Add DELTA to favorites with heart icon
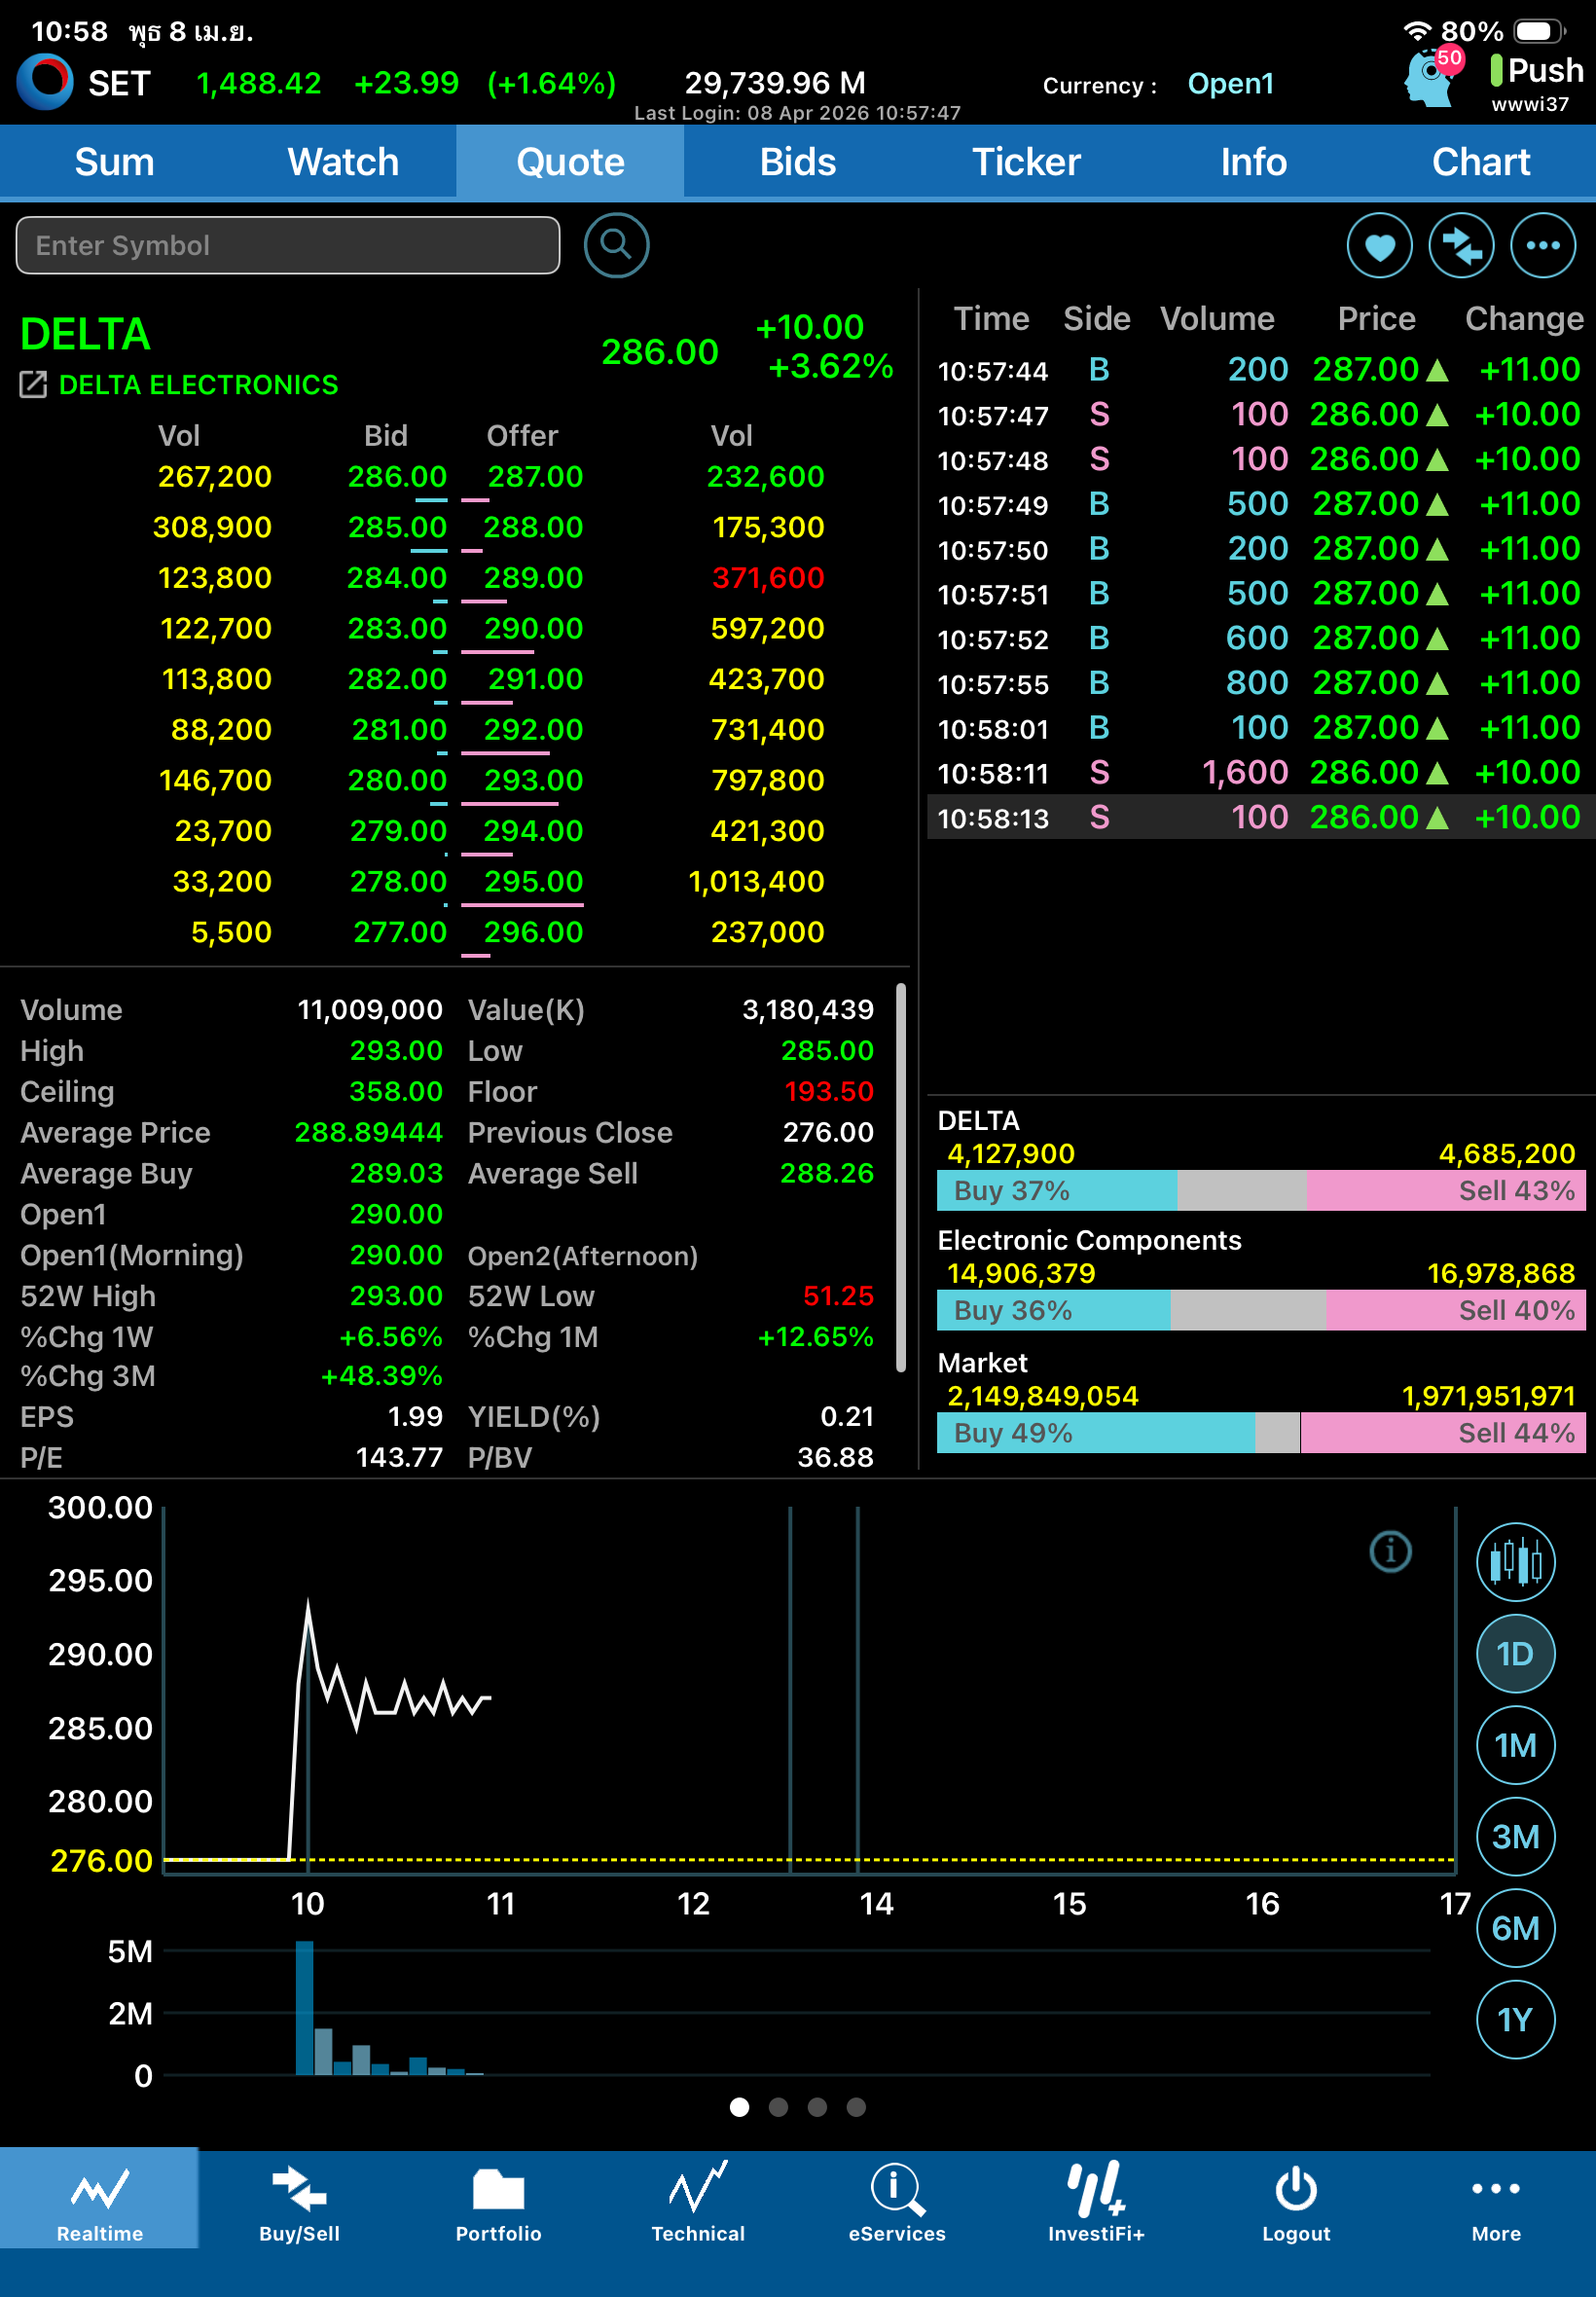This screenshot has width=1596, height=2297. [x=1379, y=245]
